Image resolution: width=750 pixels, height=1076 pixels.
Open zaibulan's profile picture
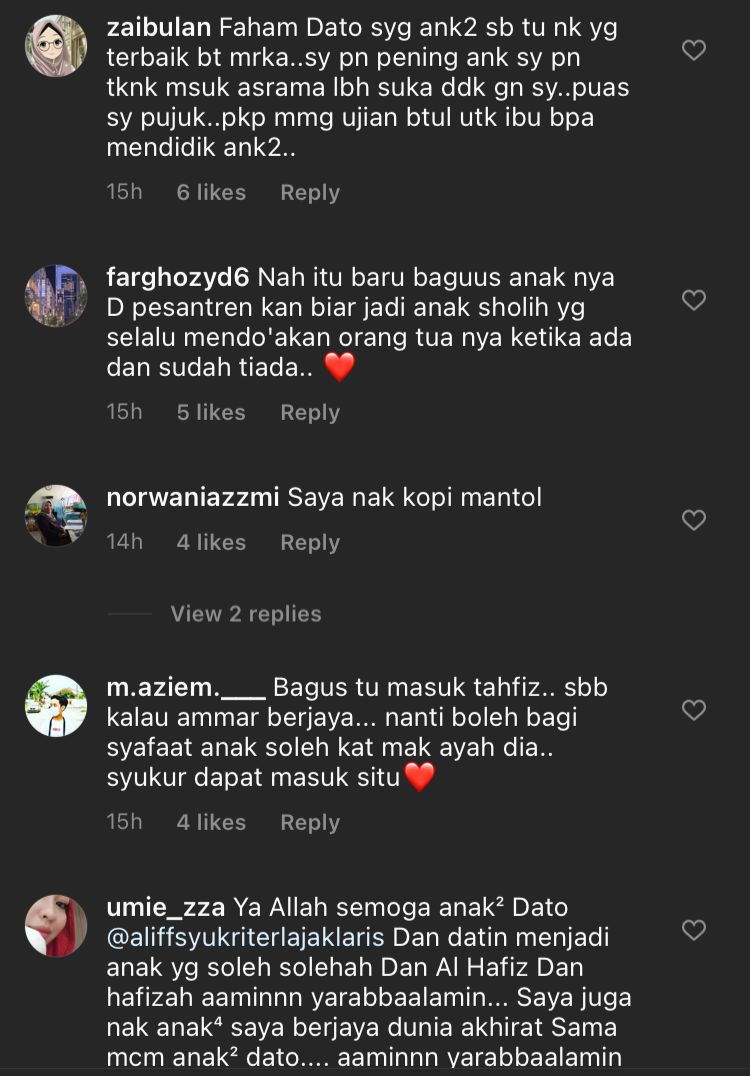tap(56, 45)
